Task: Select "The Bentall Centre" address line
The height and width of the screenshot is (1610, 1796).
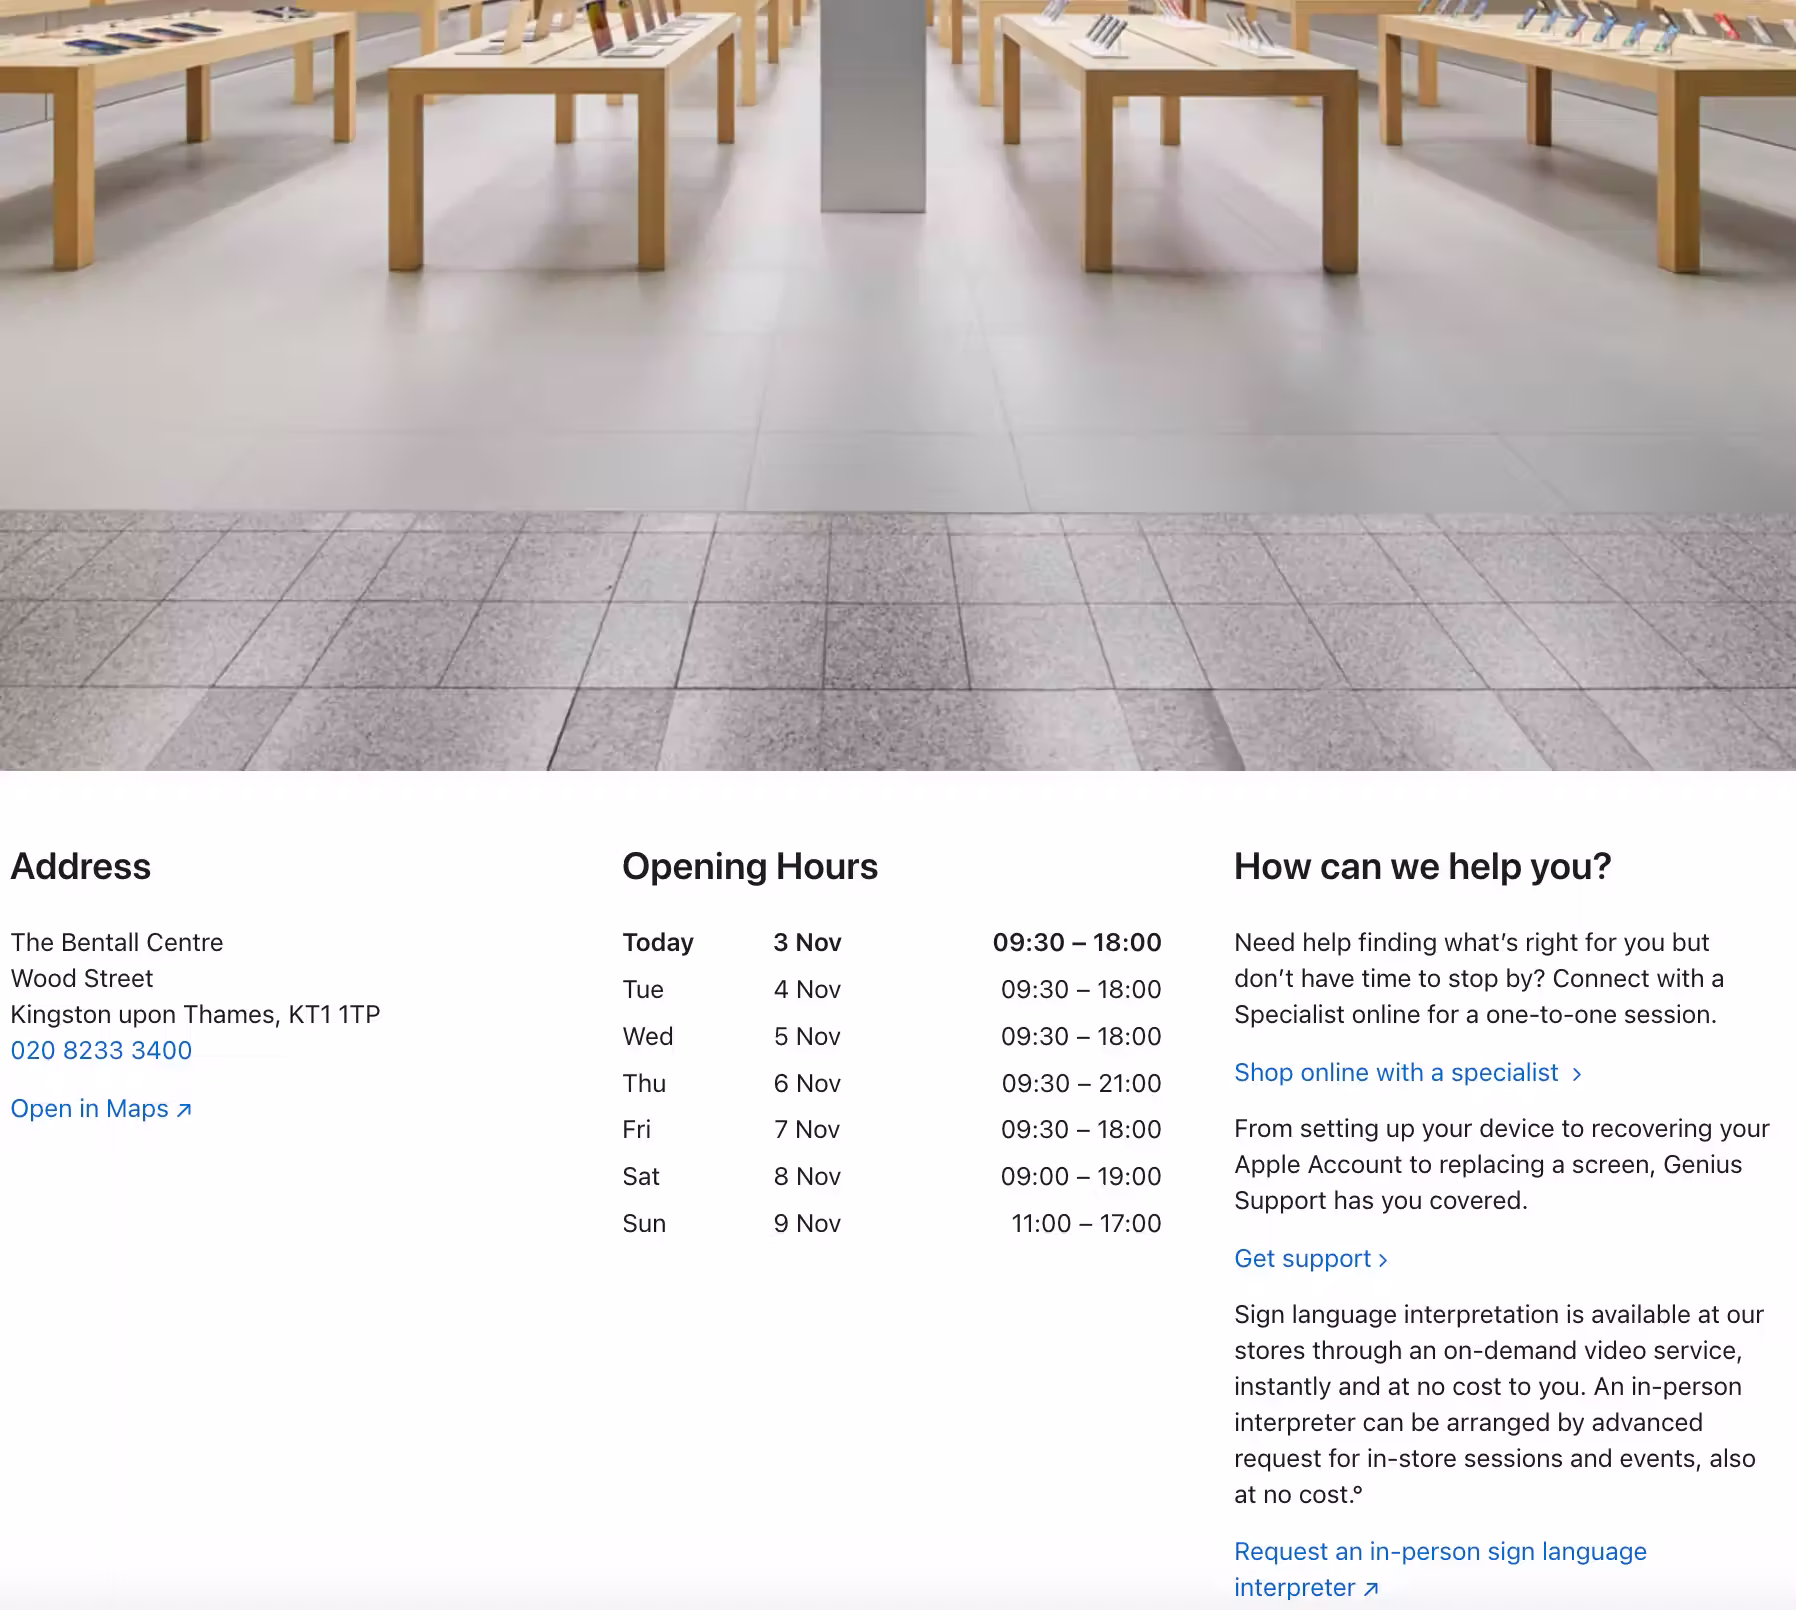Action: tap(117, 942)
